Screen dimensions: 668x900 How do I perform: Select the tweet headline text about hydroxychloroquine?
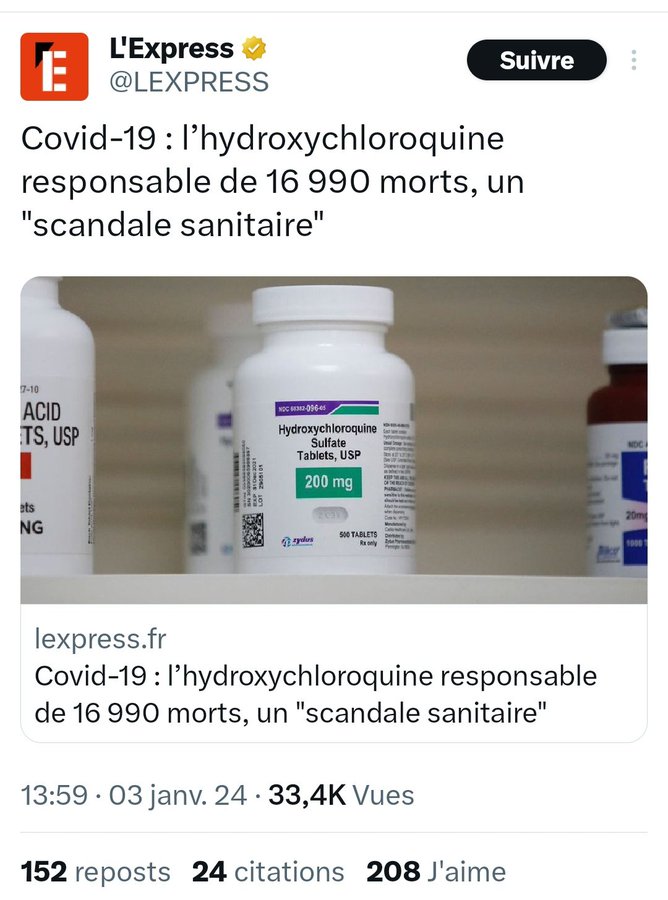point(273,181)
